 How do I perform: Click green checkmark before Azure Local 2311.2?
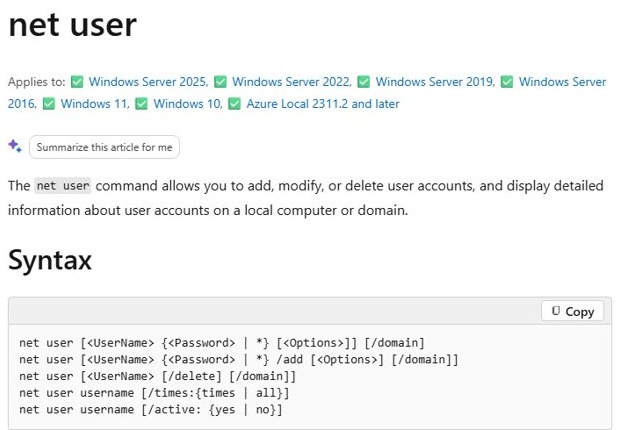pos(234,104)
